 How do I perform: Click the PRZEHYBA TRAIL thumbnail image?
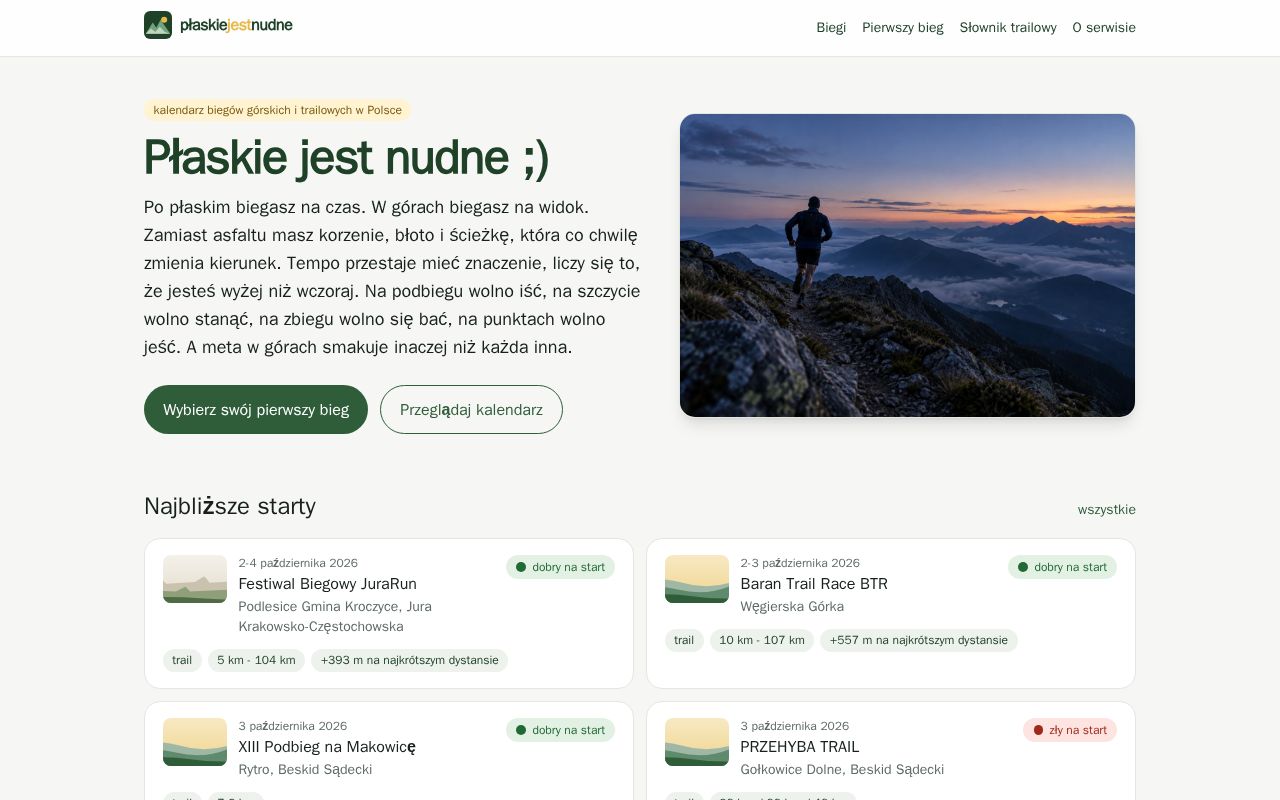[x=697, y=742]
